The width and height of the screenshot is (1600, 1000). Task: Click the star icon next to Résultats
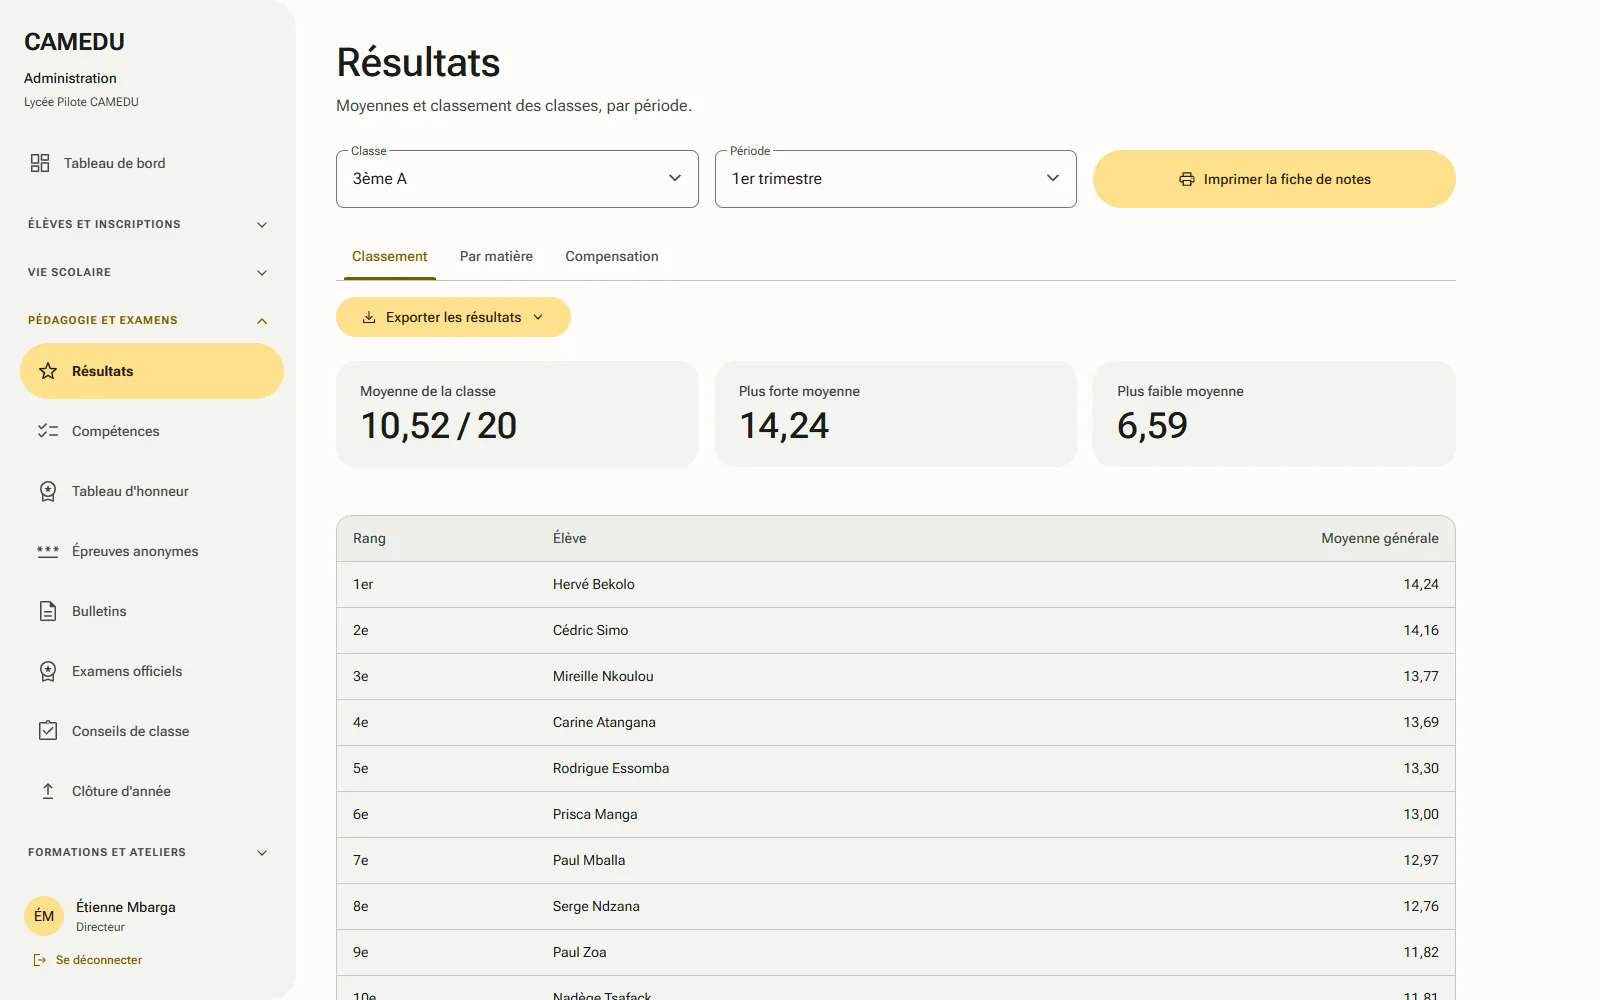point(48,371)
